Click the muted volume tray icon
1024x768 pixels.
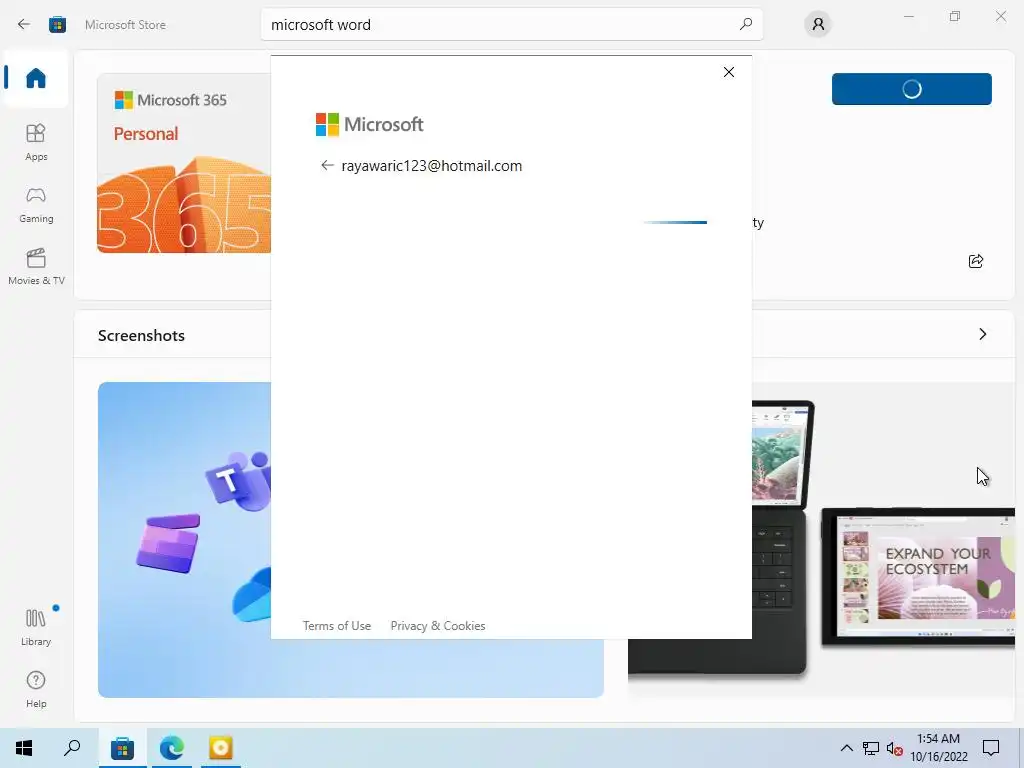pyautogui.click(x=895, y=748)
